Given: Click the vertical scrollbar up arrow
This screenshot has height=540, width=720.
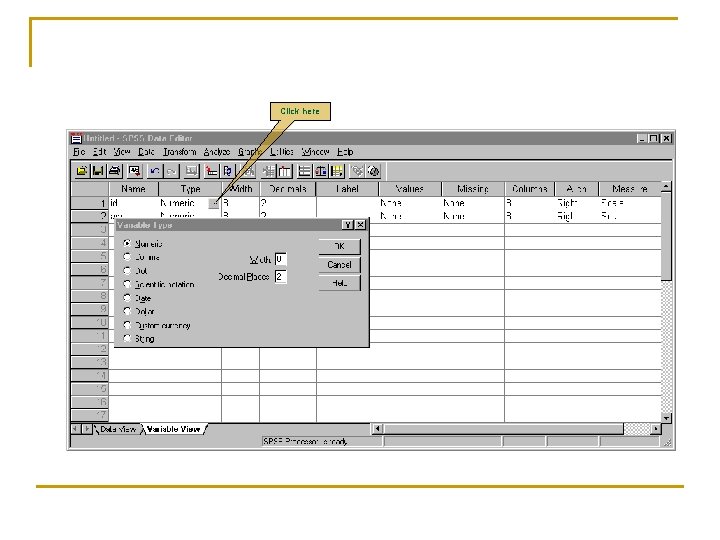Looking at the screenshot, I should [x=666, y=187].
